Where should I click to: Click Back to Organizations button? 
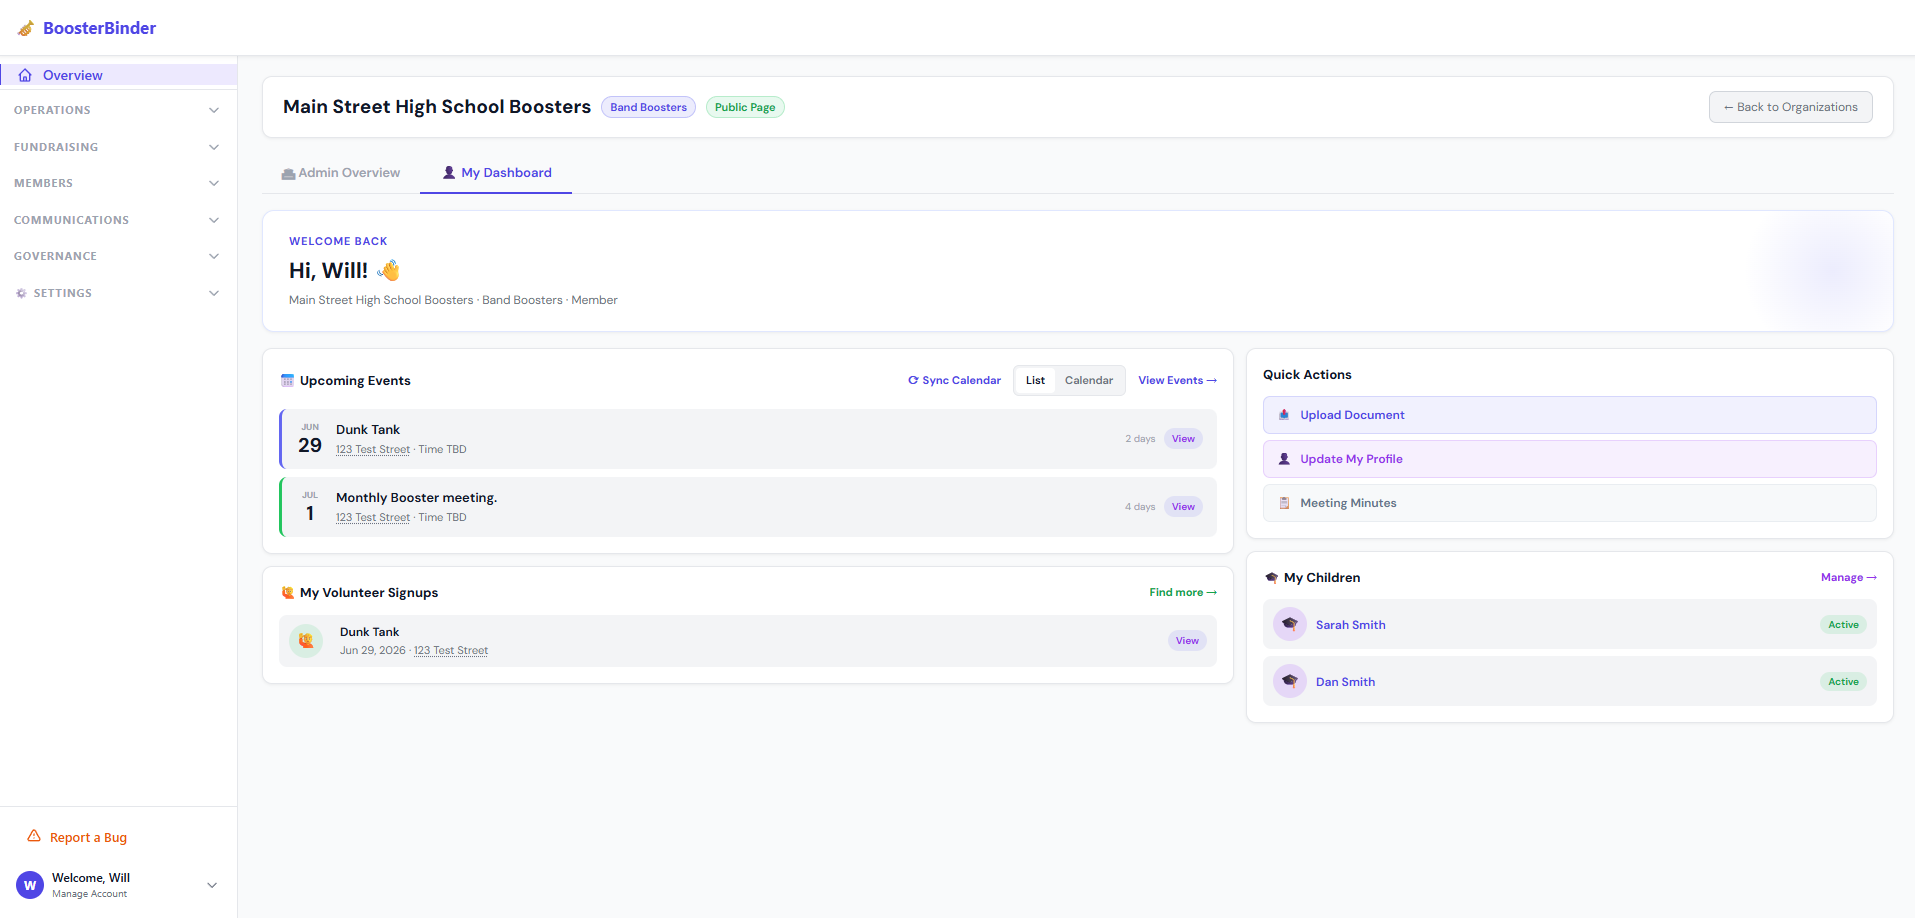1791,107
